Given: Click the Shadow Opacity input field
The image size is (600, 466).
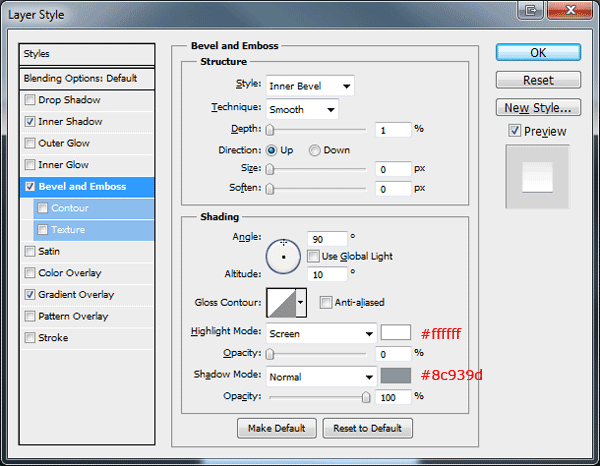Looking at the screenshot, I should pos(393,398).
